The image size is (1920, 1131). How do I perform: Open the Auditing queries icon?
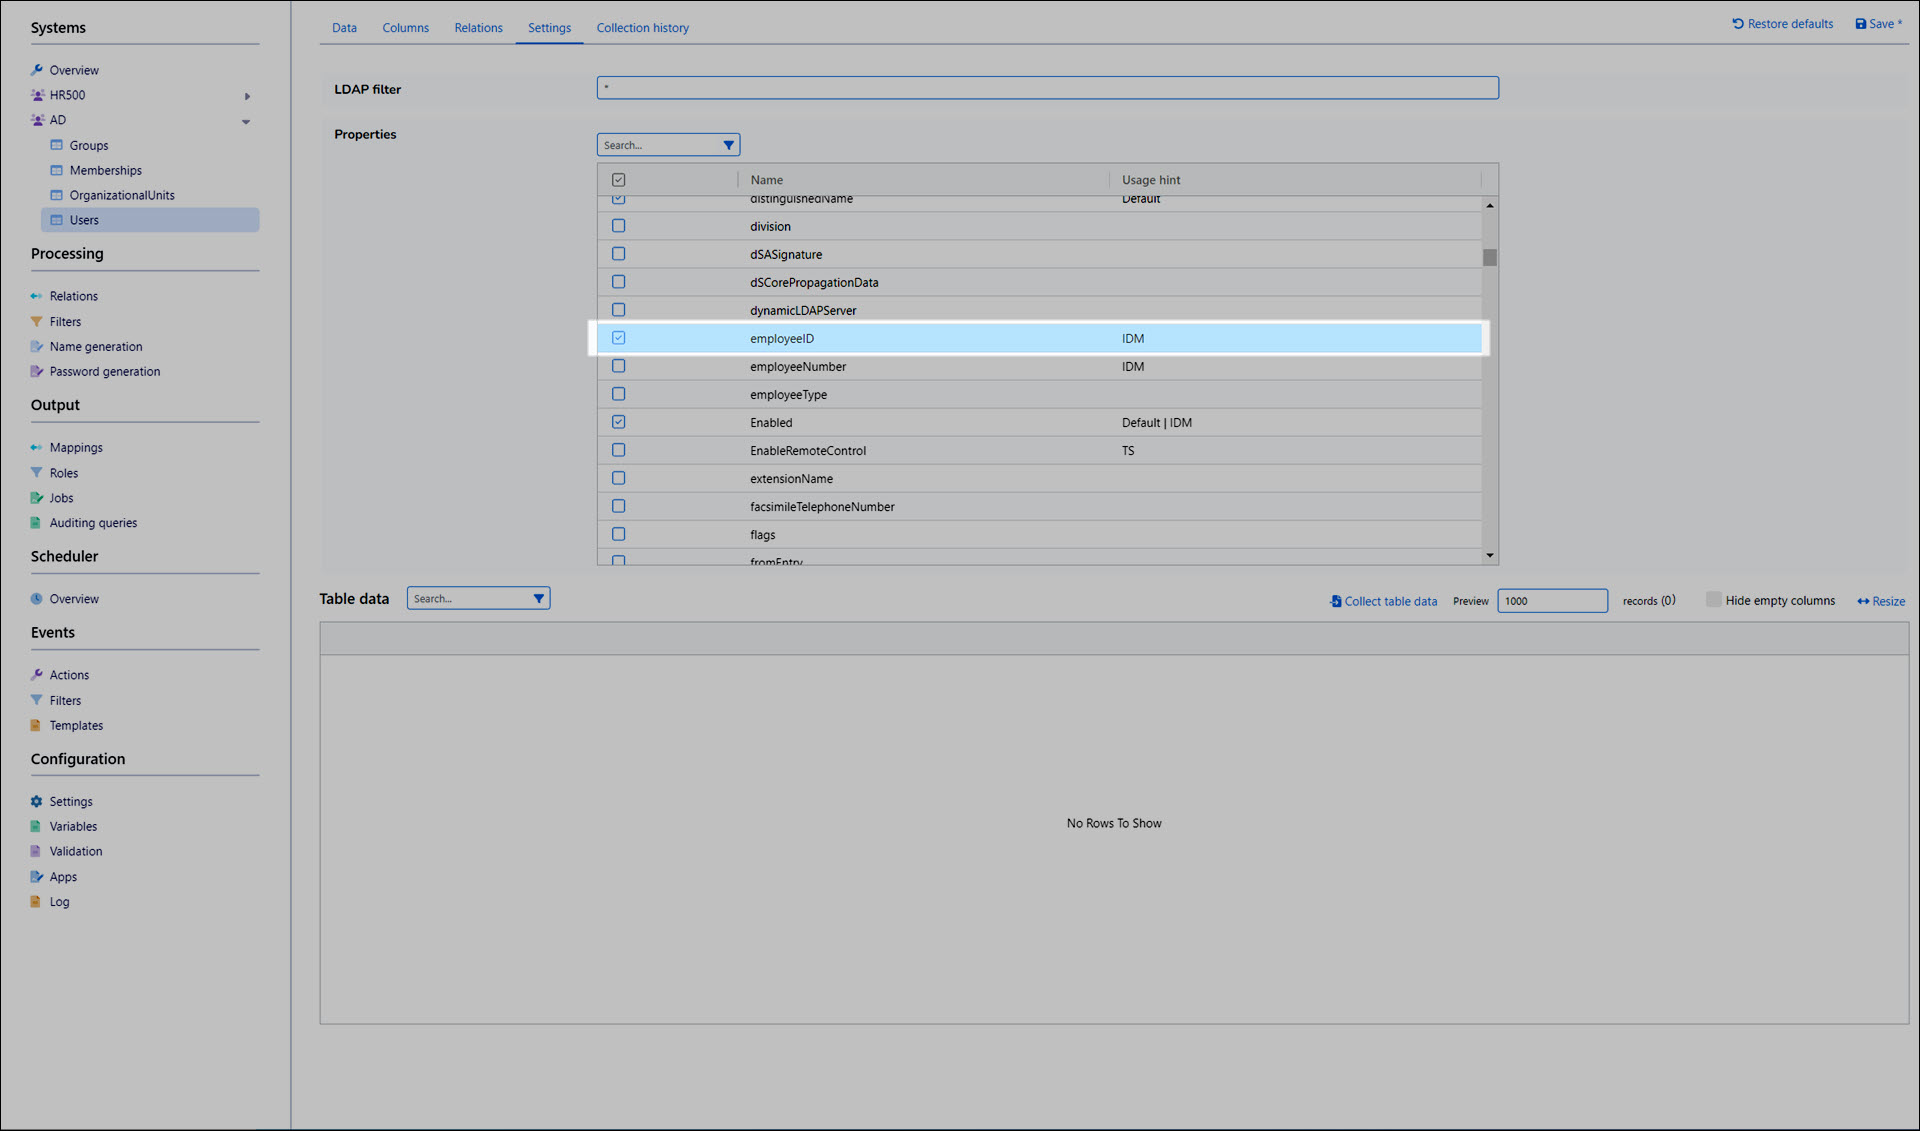37,523
